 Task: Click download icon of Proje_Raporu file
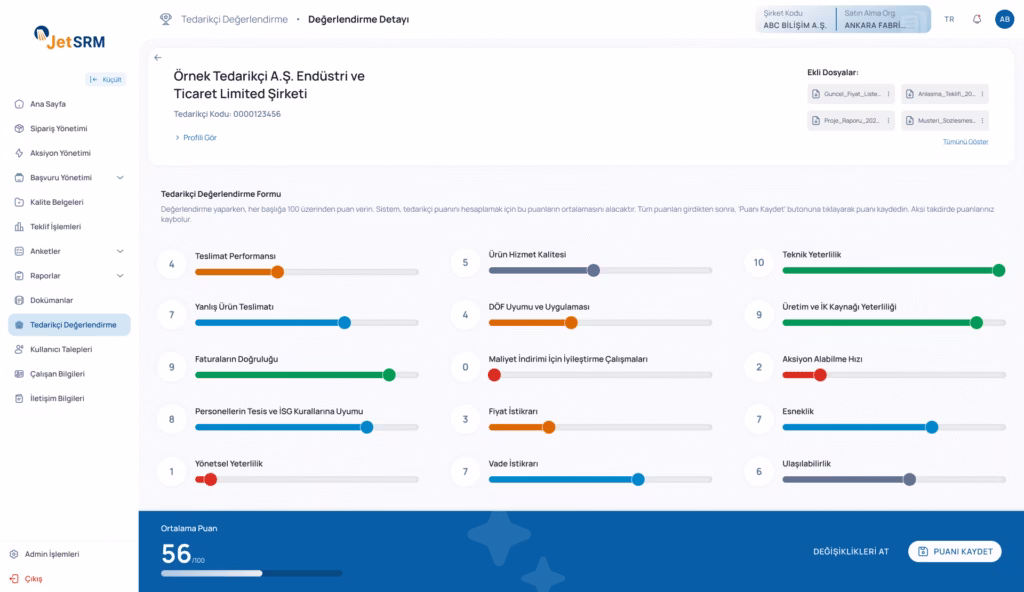(816, 120)
